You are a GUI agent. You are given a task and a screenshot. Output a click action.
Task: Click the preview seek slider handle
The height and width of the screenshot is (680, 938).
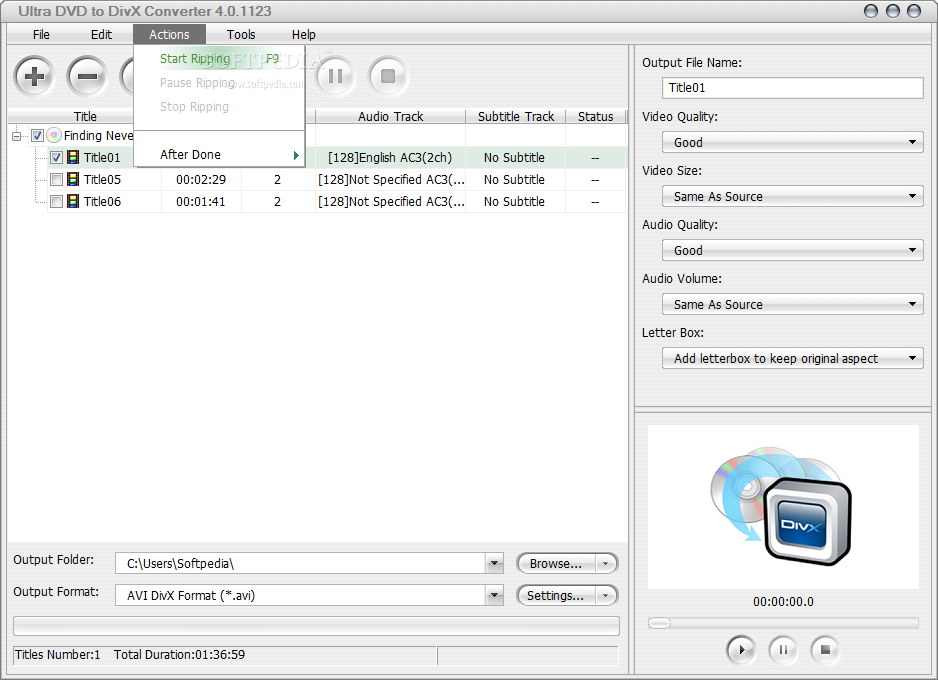659,623
